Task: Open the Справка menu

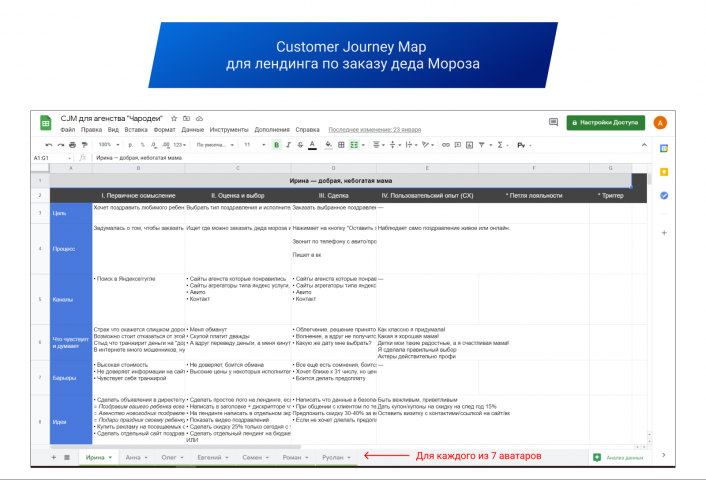Action: click(308, 130)
